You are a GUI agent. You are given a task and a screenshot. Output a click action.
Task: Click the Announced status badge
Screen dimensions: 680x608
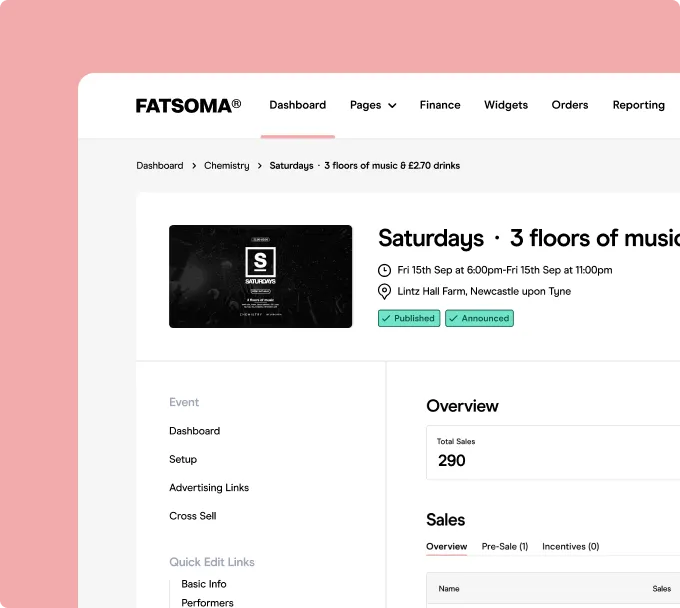pyautogui.click(x=479, y=318)
